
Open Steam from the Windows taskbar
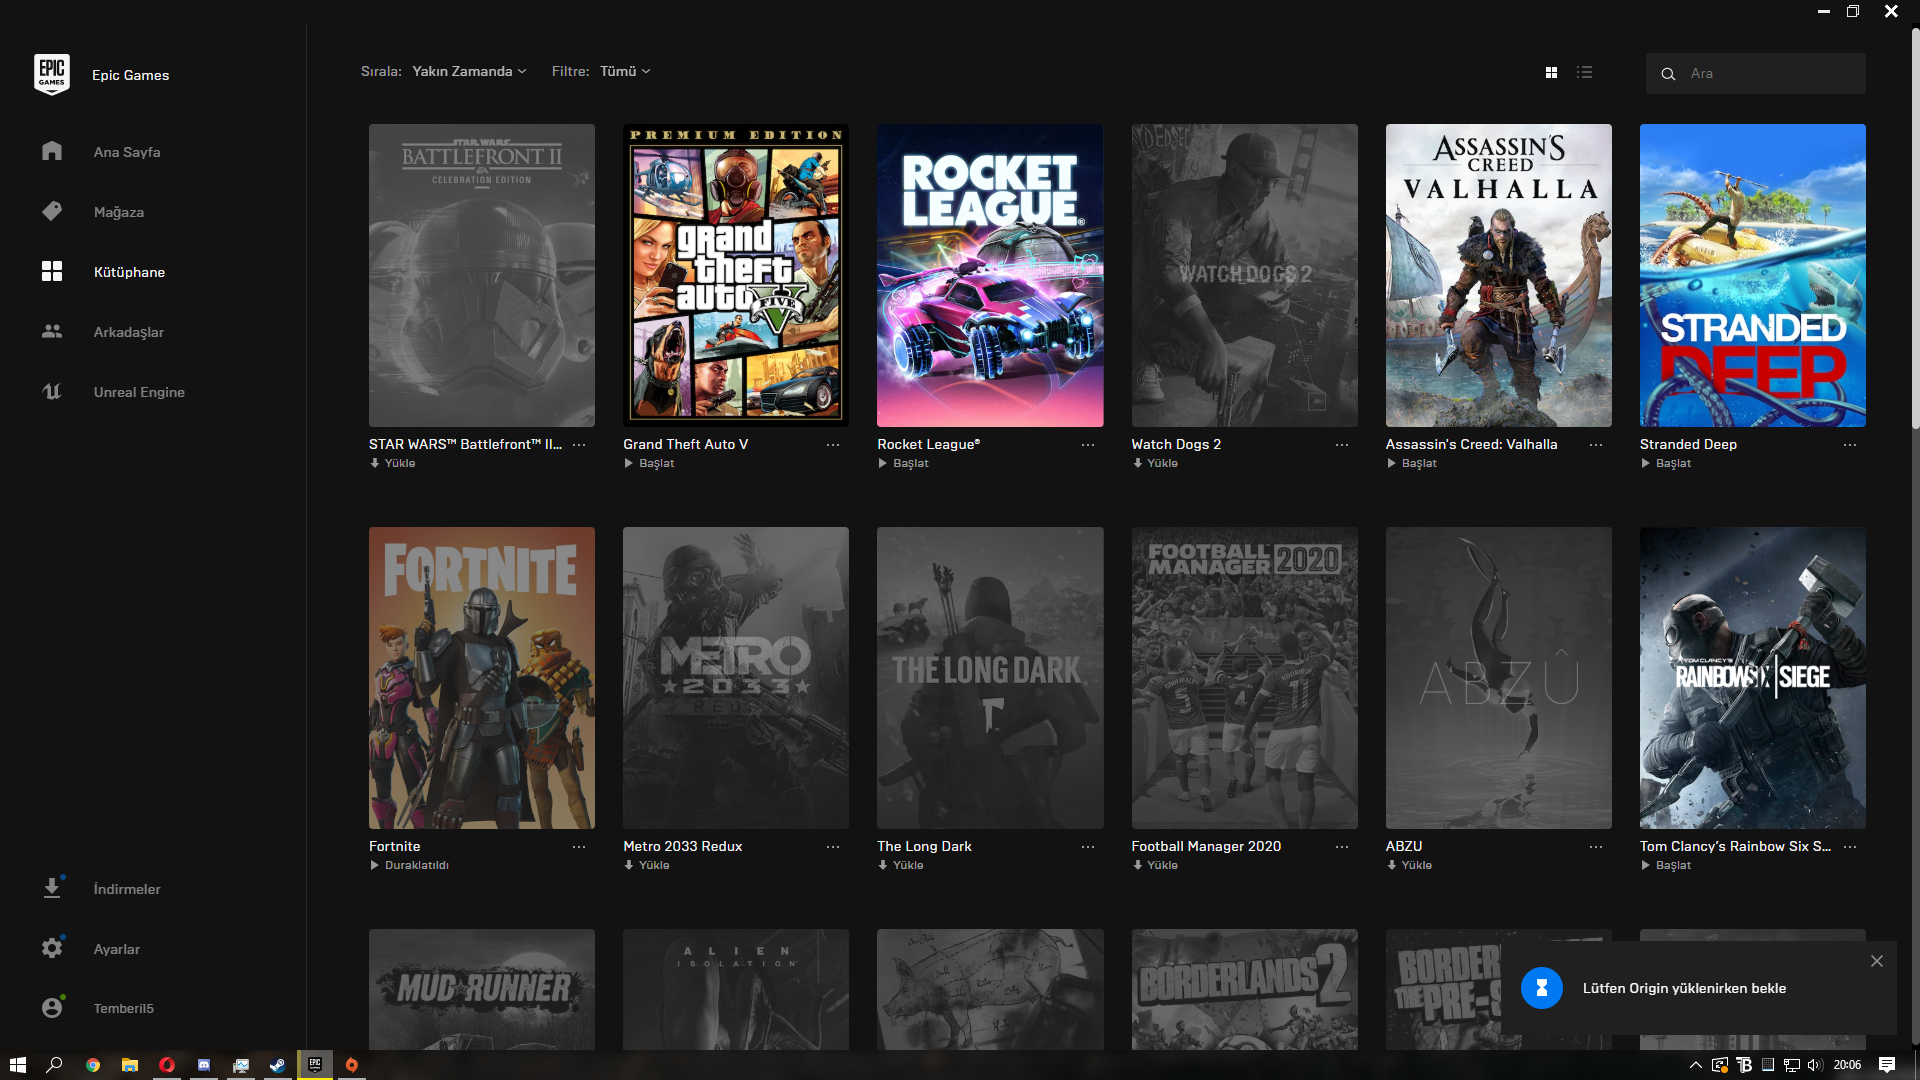pos(277,1065)
